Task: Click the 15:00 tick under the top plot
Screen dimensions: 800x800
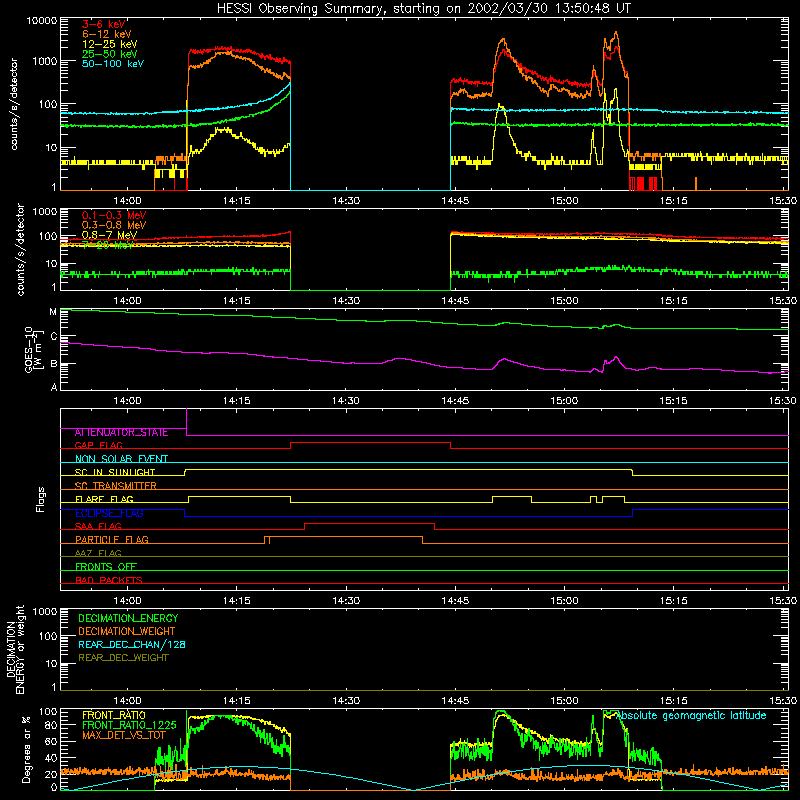Action: point(564,201)
